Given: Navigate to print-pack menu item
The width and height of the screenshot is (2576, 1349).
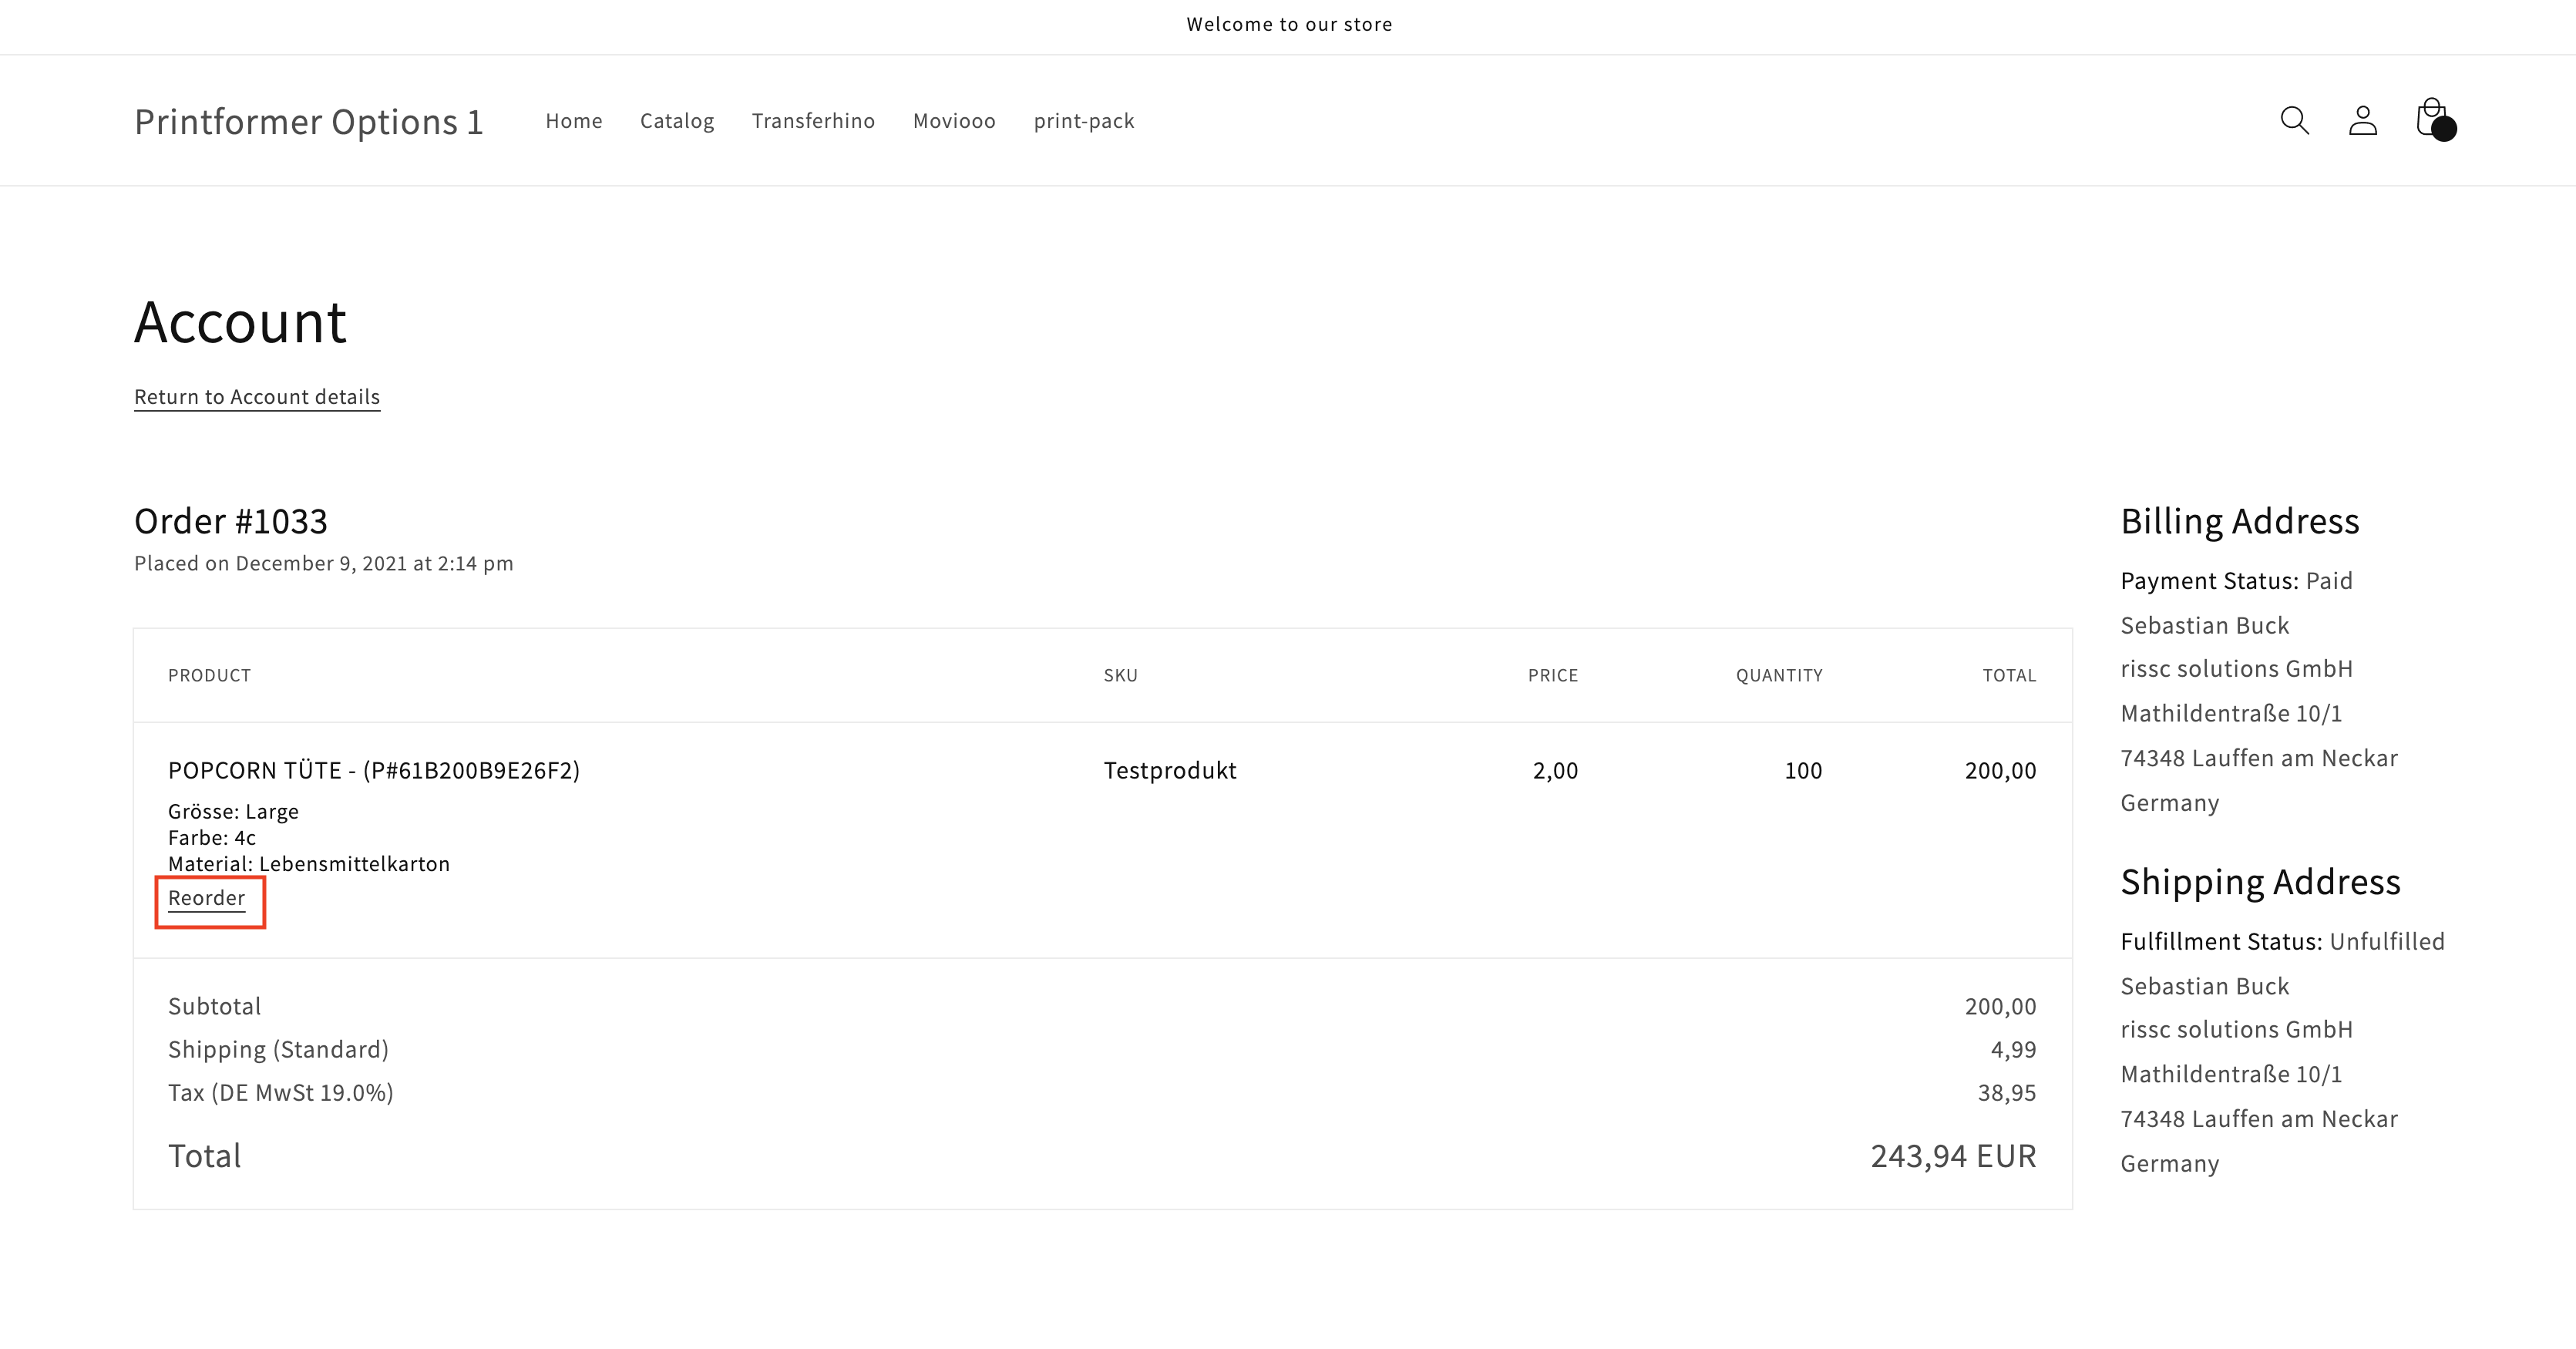Looking at the screenshot, I should (1084, 121).
